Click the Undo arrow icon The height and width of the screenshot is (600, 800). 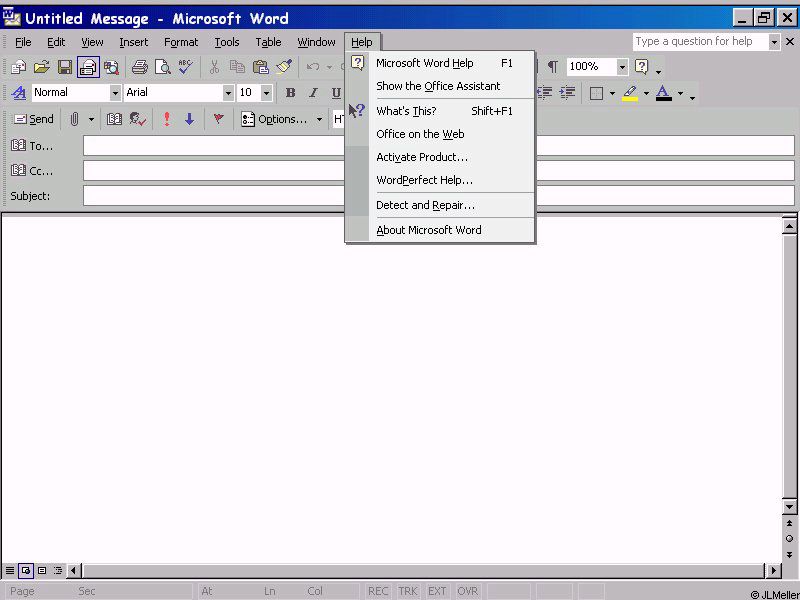(313, 67)
